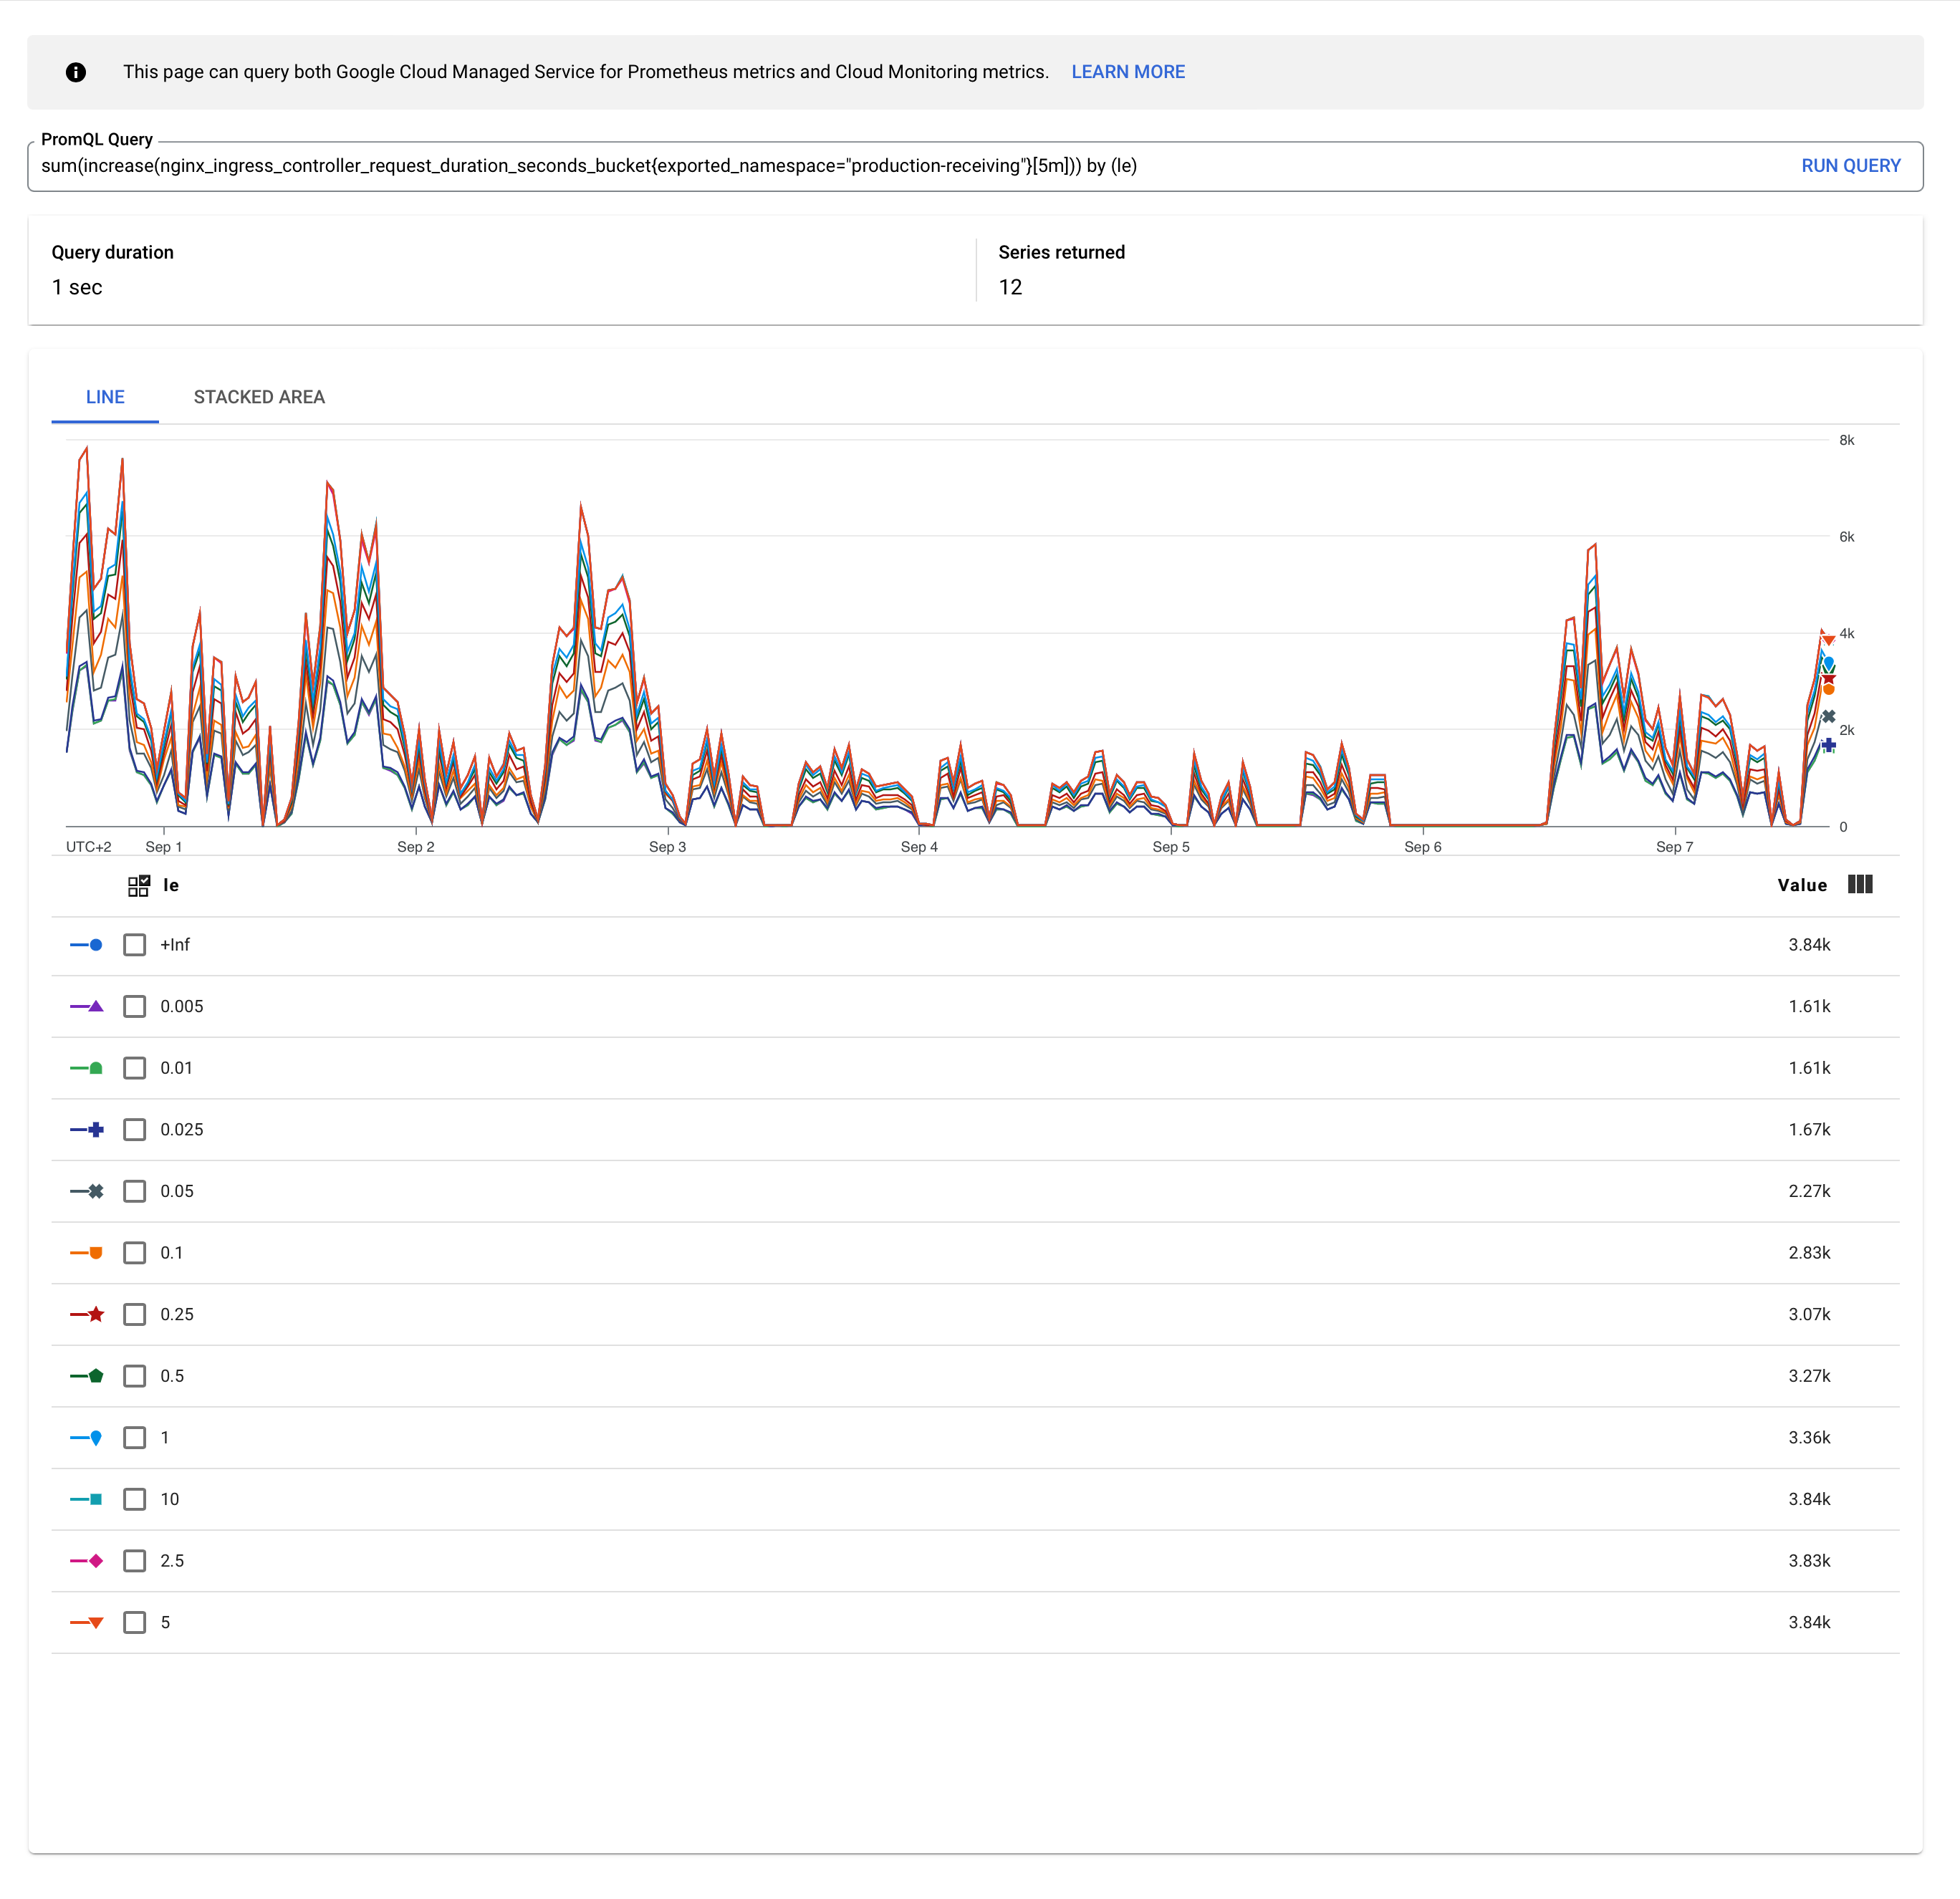
Task: Check the checkbox for the 10 bucket row
Action: coord(135,1498)
